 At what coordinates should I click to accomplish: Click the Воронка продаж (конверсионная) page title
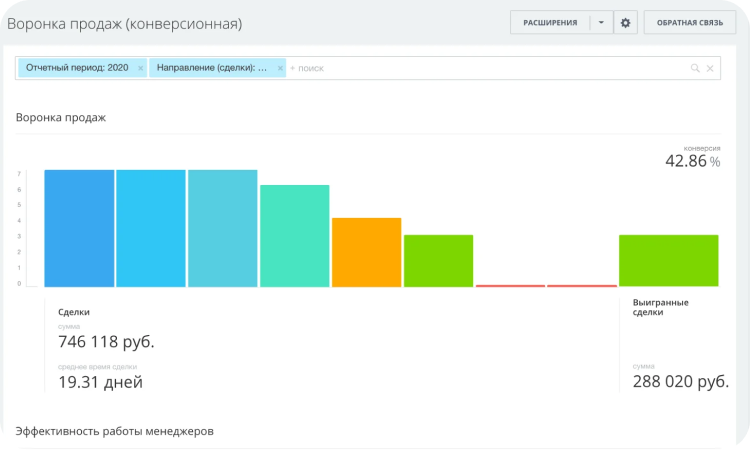click(124, 24)
